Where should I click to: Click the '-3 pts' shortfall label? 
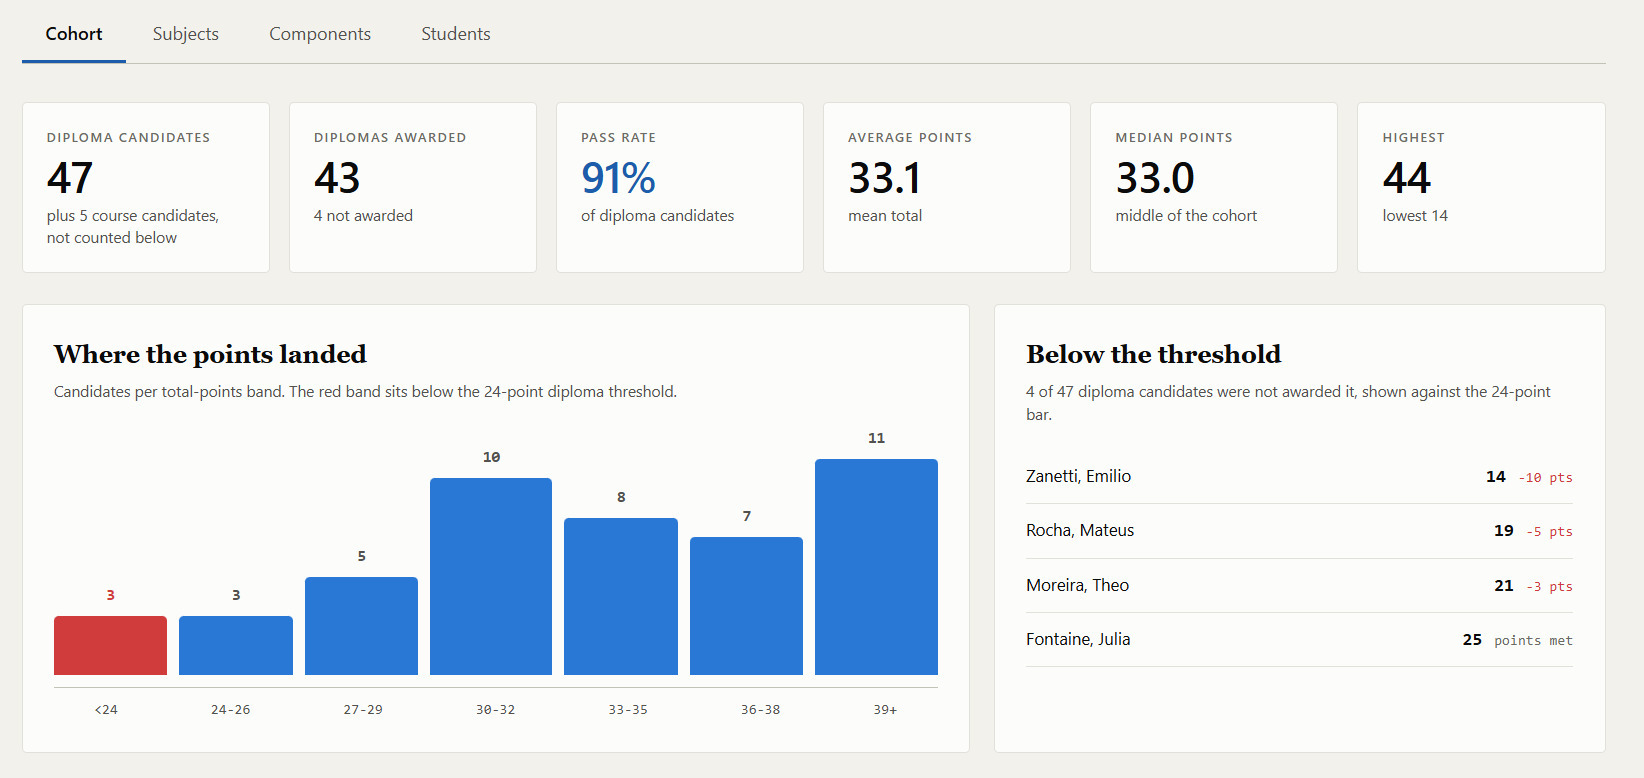pyautogui.click(x=1549, y=587)
